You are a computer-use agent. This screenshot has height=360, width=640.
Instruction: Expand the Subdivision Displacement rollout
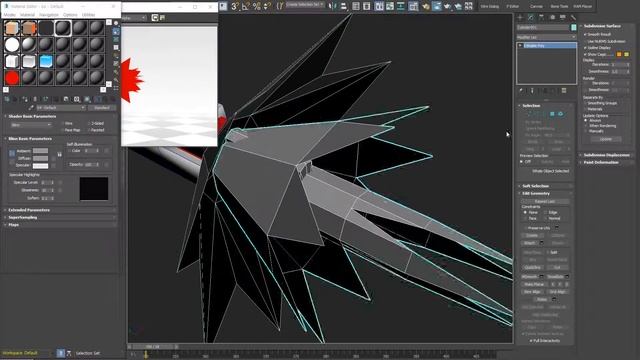click(x=606, y=155)
